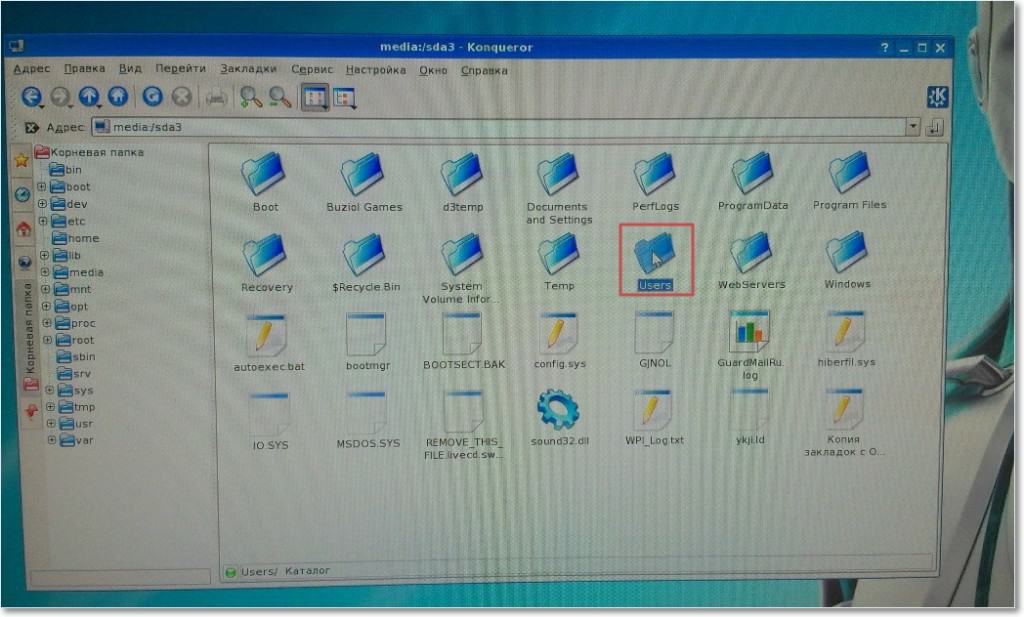Click the address input field

pos(500,127)
